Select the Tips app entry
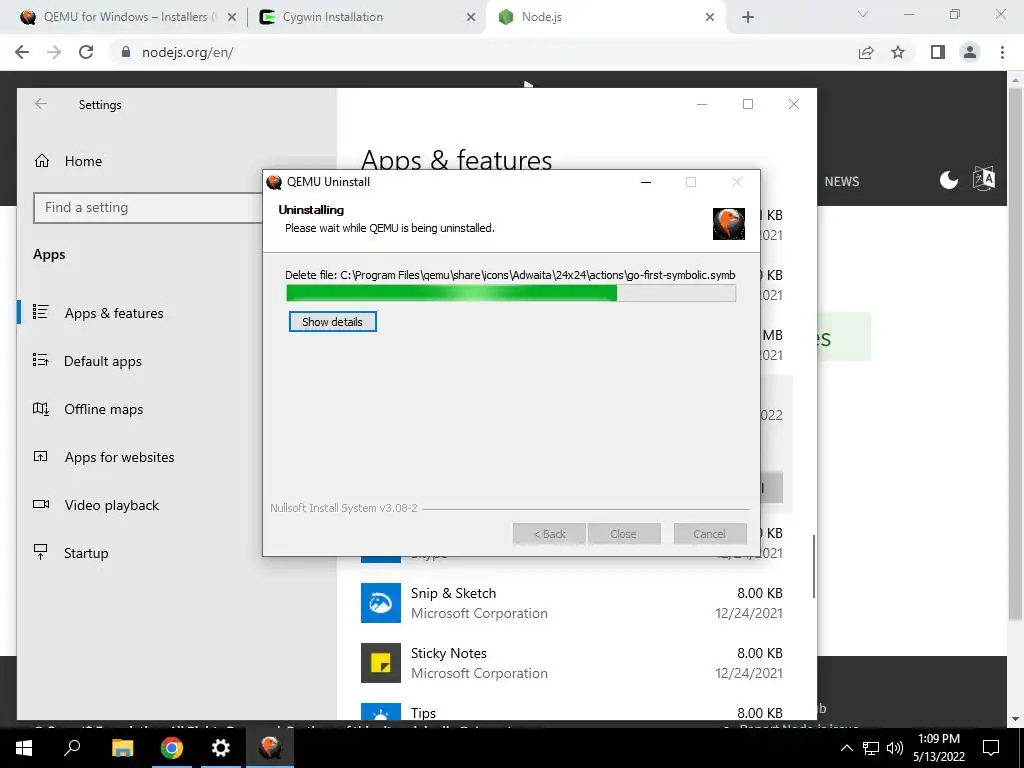Screen dimensions: 1024x768 572,711
